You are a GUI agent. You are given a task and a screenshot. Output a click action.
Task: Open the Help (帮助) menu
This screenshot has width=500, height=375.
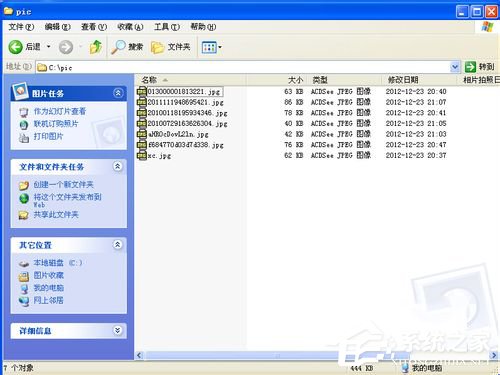(x=203, y=27)
